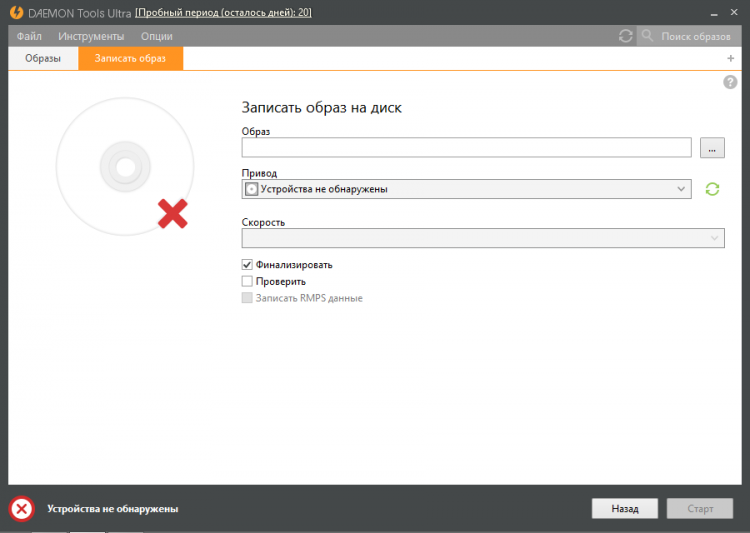Click the plus icon to add tab
Viewport: 750px width, 533px height.
(730, 58)
